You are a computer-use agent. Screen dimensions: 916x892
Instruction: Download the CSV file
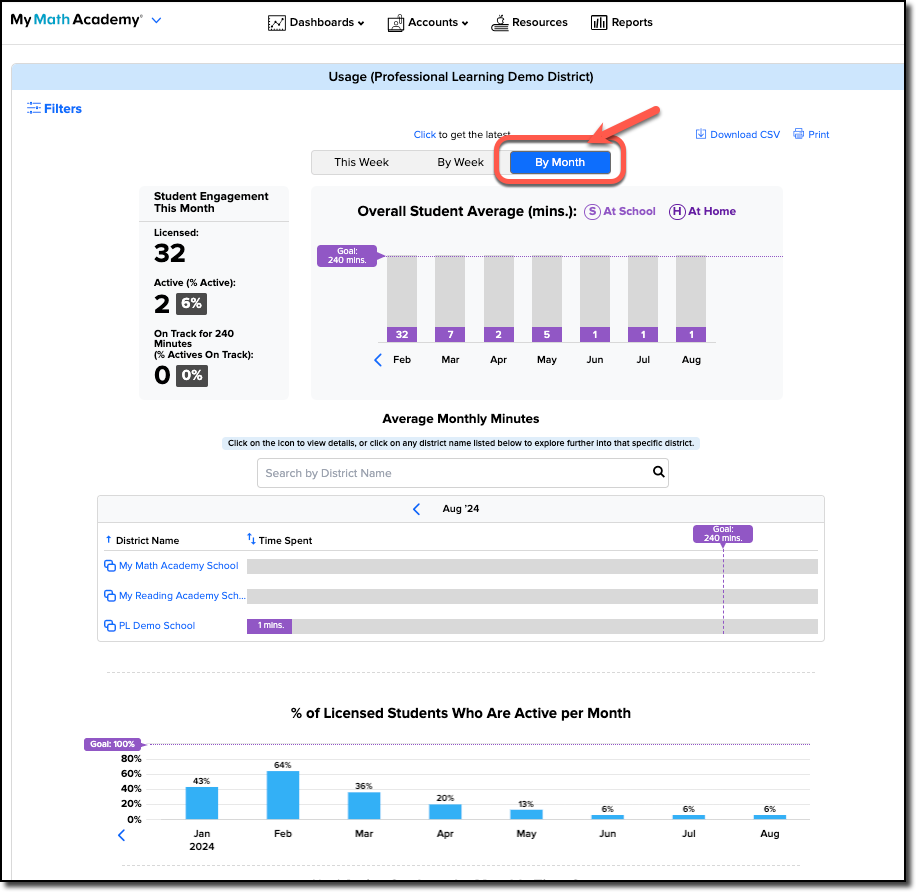(737, 134)
